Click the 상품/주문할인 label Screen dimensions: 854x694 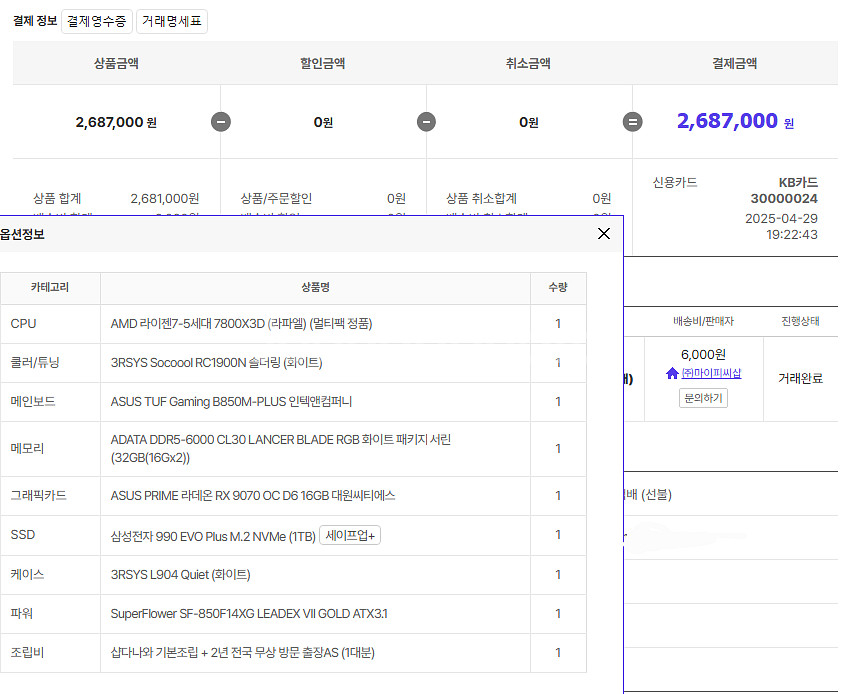(x=276, y=199)
